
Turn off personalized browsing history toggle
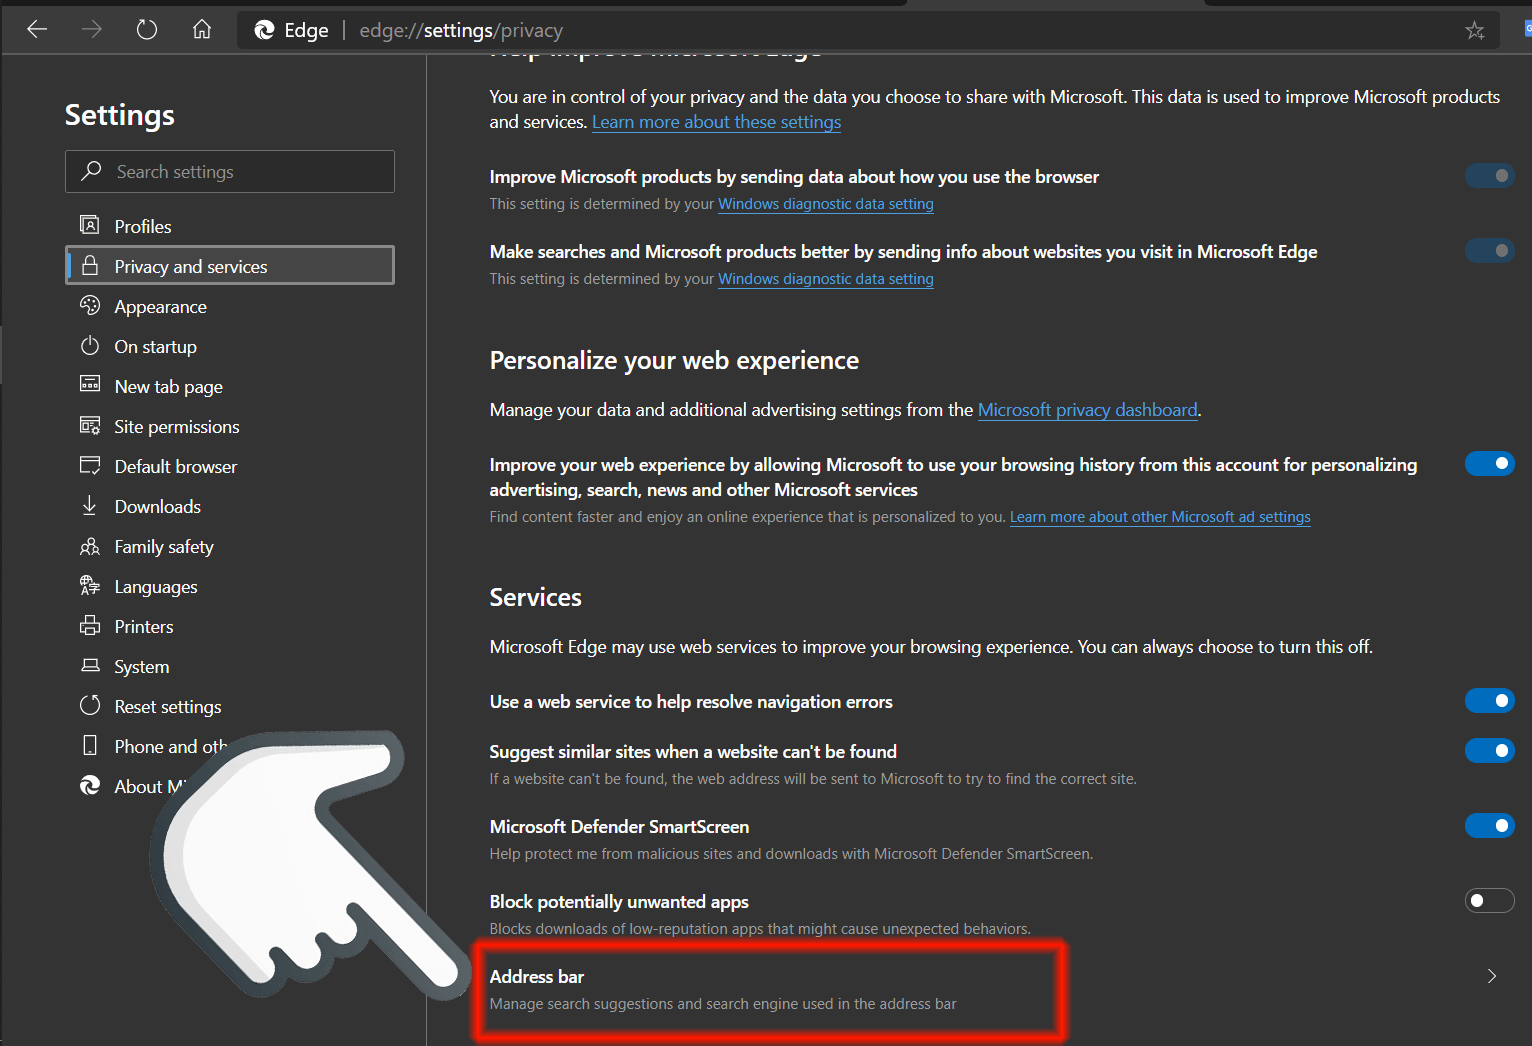click(x=1490, y=463)
